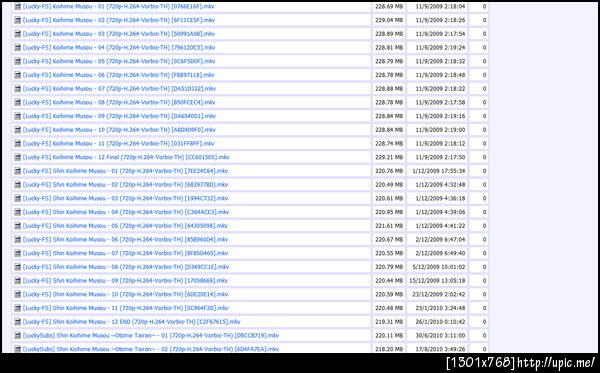Download Koihime Musou - 12 Final mkv link
This screenshot has height=373, width=600.
click(x=126, y=157)
